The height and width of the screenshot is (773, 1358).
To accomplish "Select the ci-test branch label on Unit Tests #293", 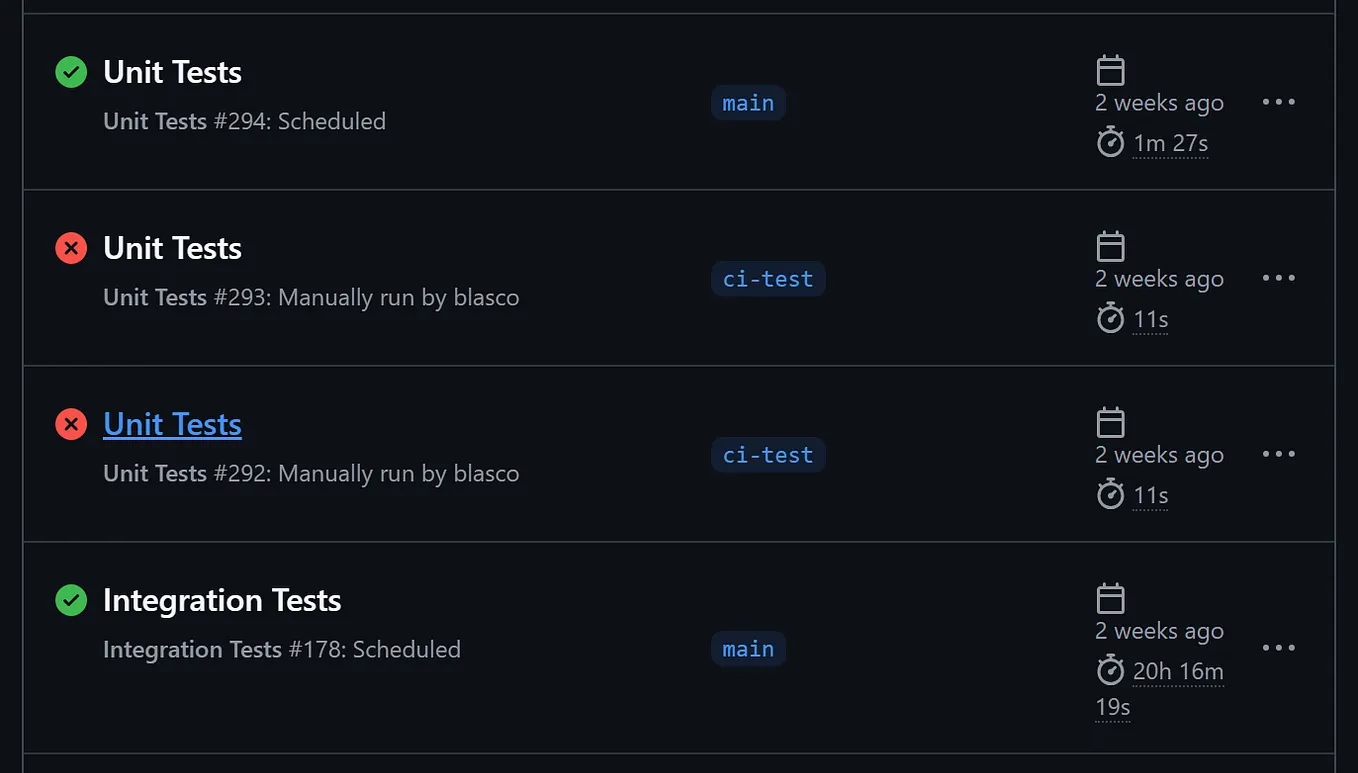I will [768, 278].
